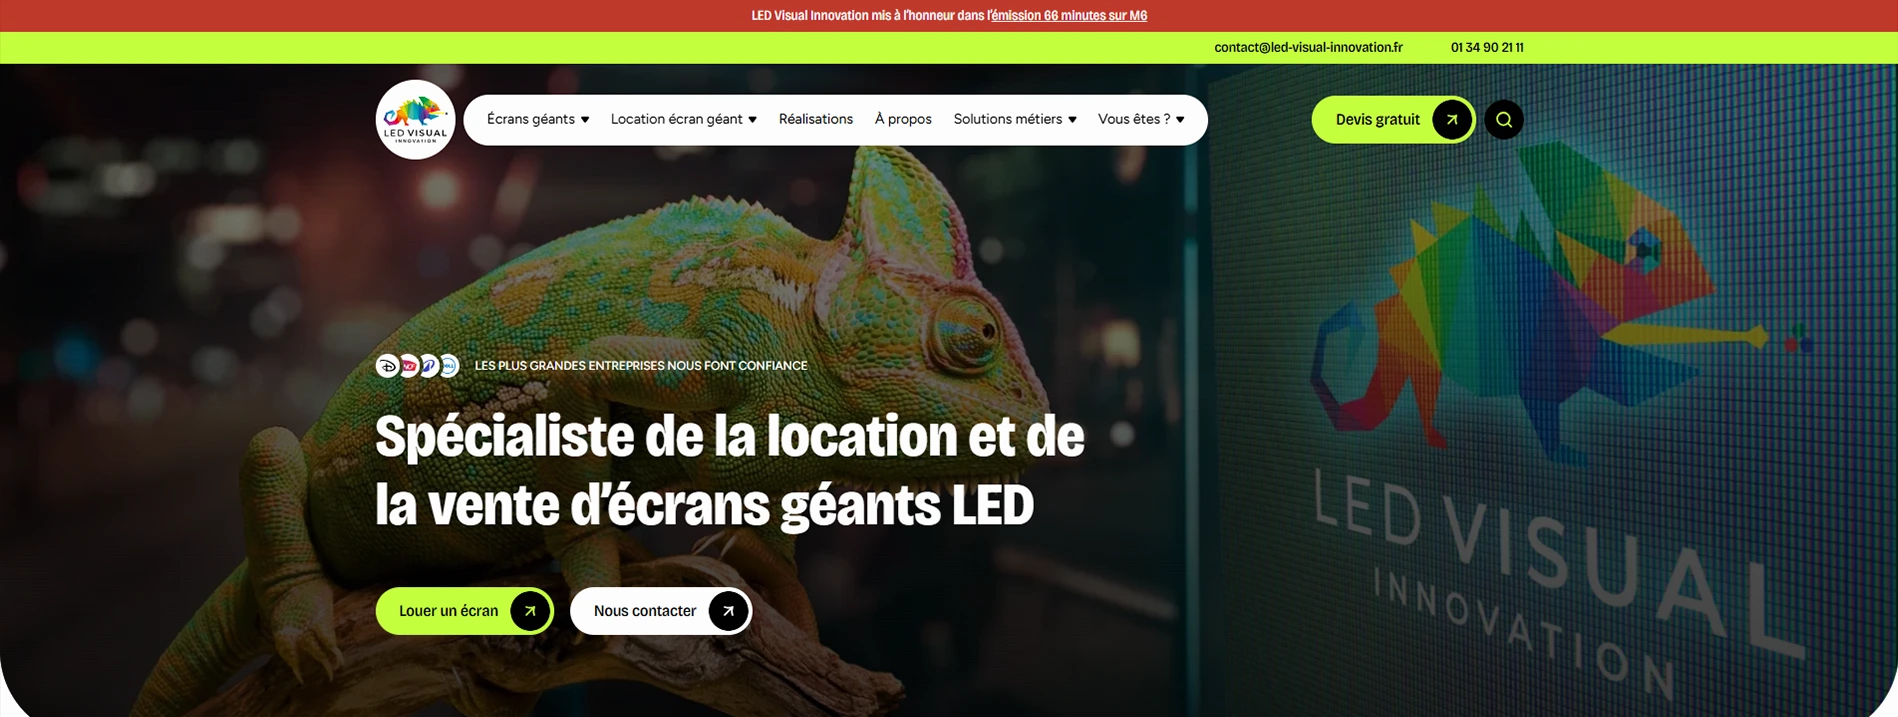Go to the À propos page
Viewport: 1898px width, 717px height.
tap(903, 119)
